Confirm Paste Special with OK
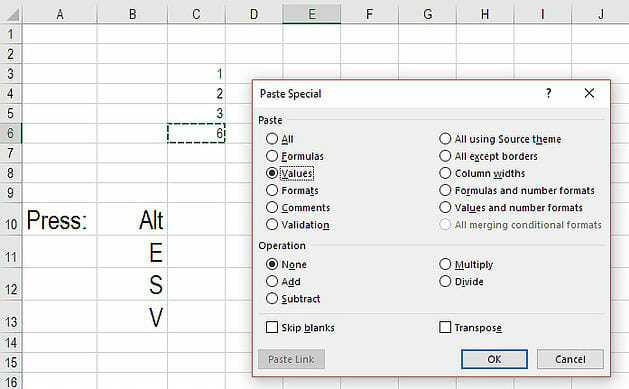Viewport: 629px width, 389px height. [494, 359]
